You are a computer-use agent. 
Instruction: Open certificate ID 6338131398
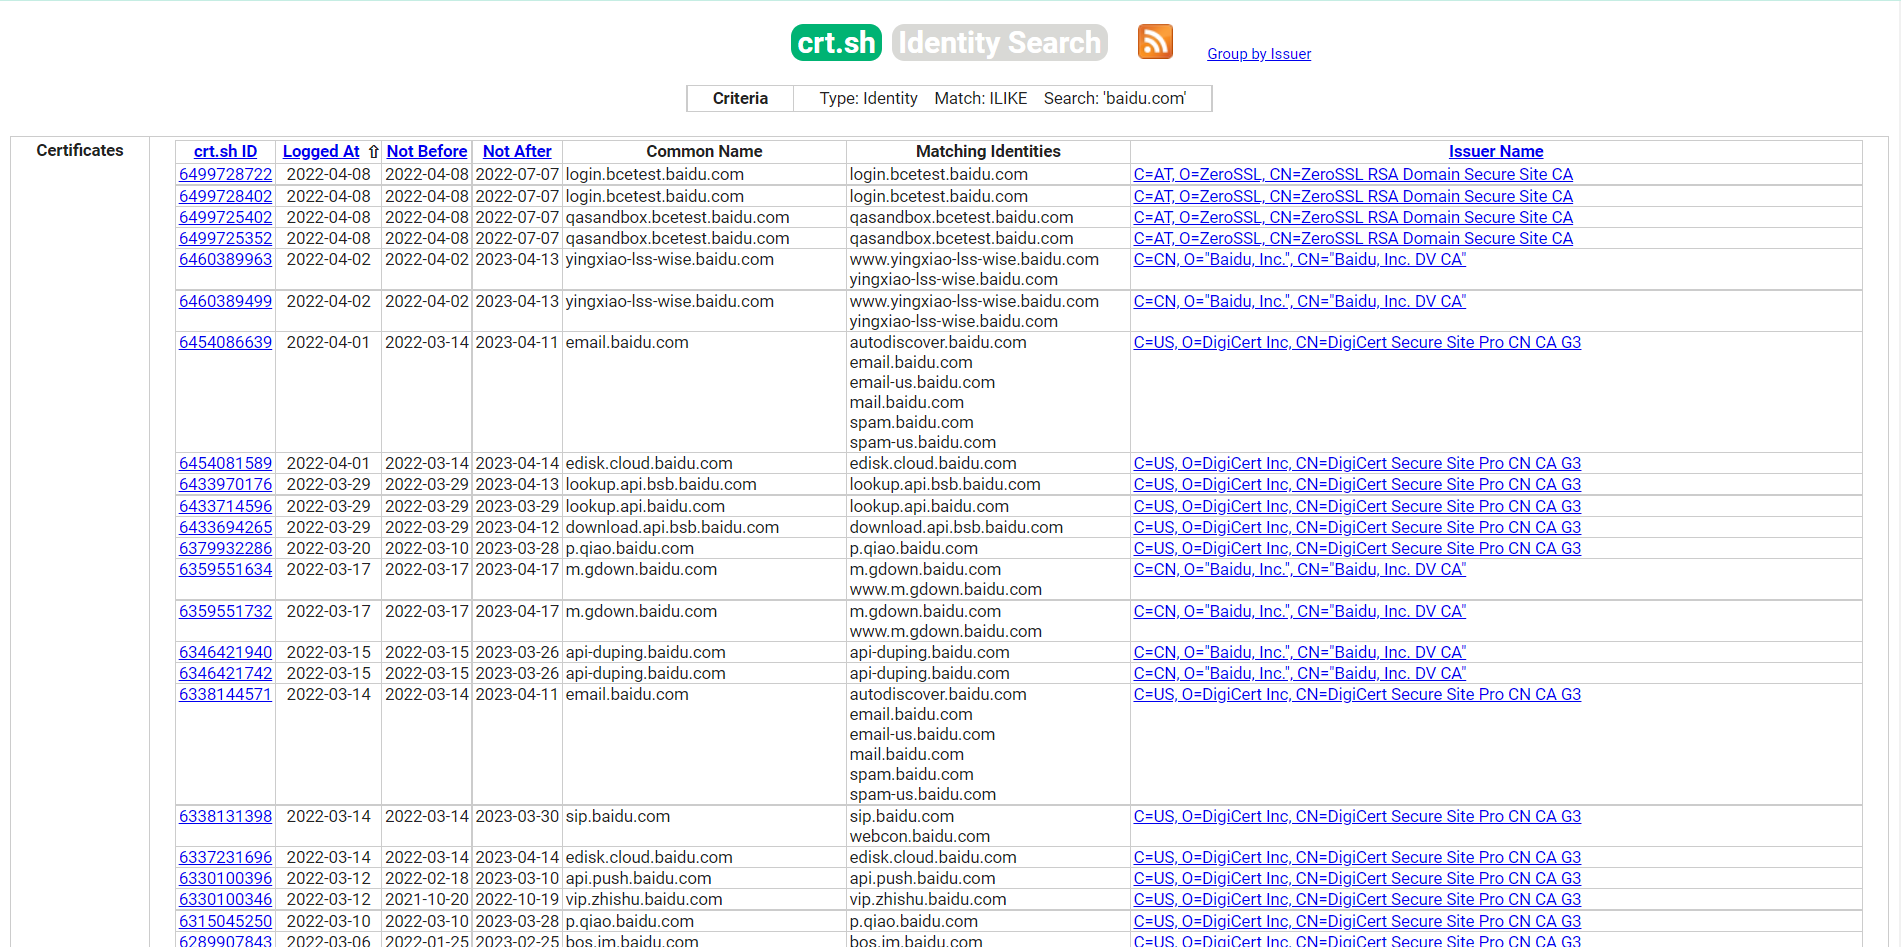[225, 816]
